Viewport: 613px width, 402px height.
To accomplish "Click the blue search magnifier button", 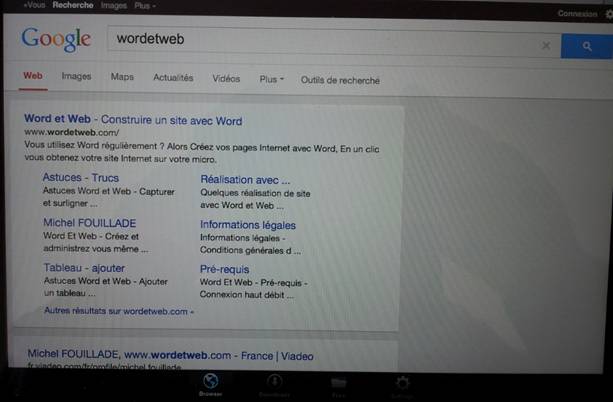I will (587, 46).
